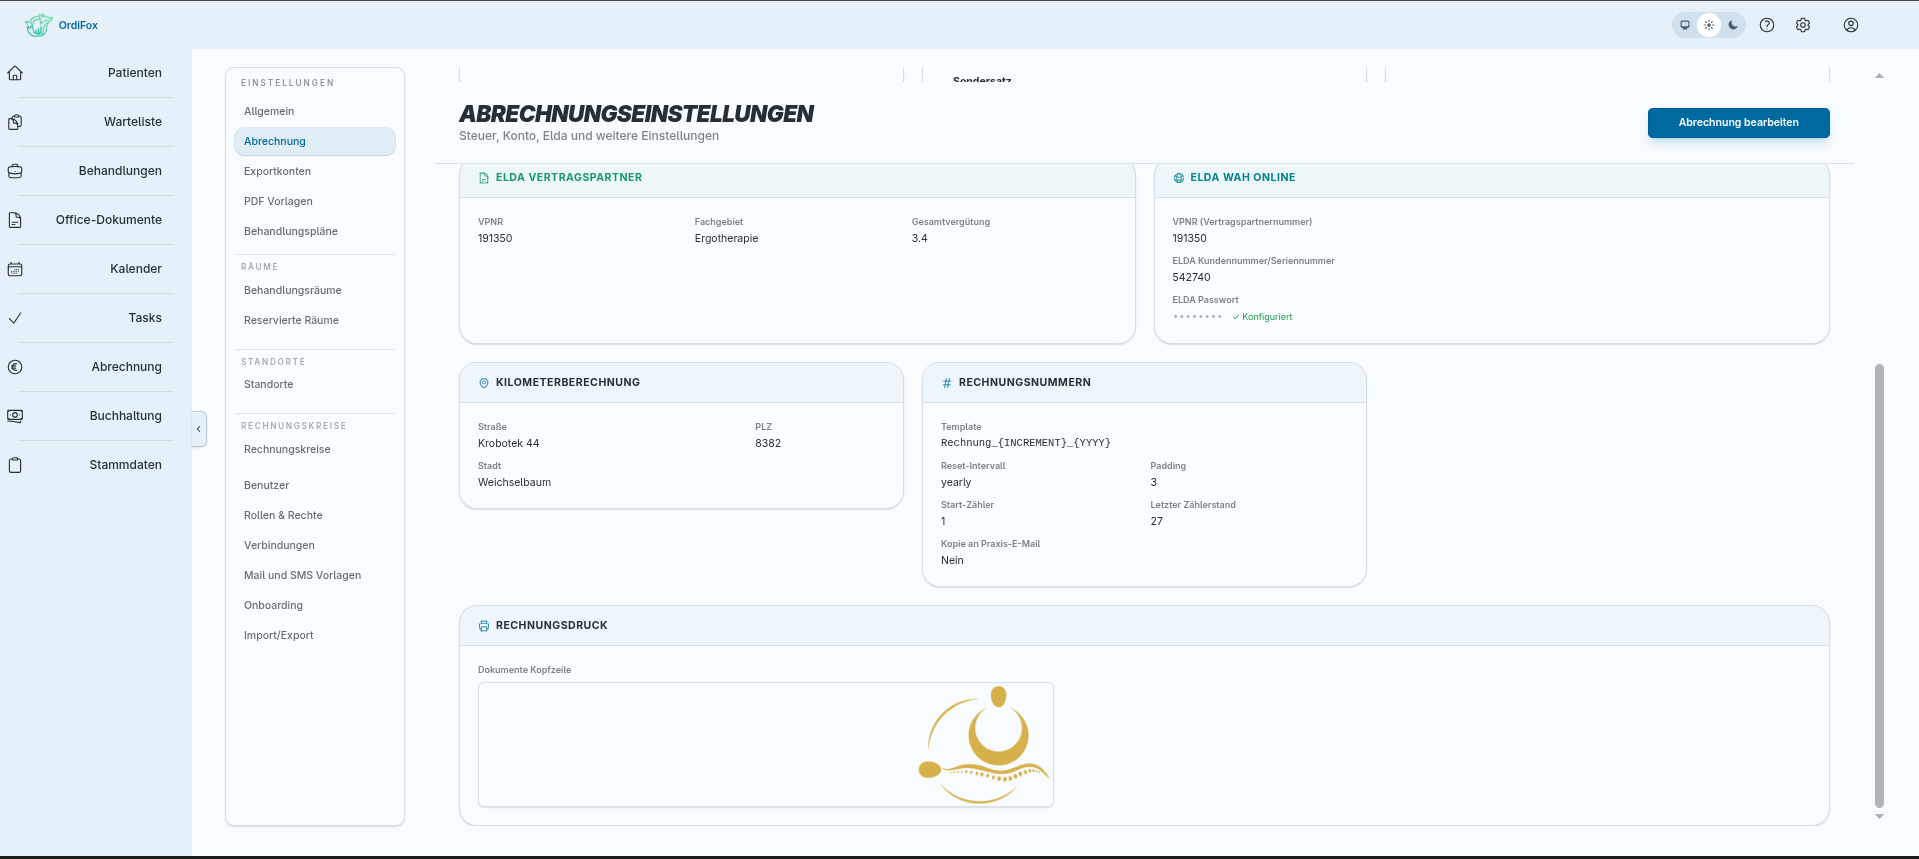Open Office-Dokumente in main navigation
This screenshot has height=859, width=1919.
pos(109,220)
